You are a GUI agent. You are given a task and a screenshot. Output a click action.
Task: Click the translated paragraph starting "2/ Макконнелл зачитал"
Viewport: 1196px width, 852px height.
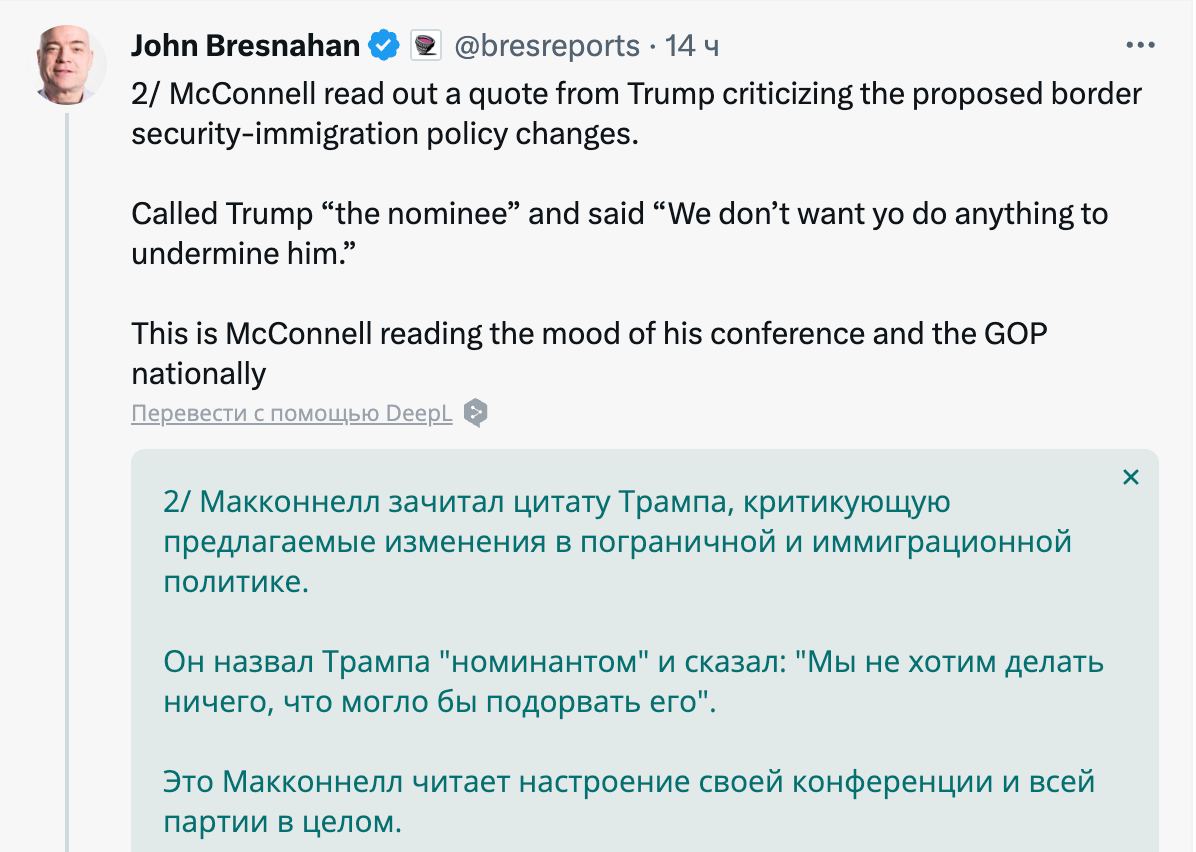[617, 541]
